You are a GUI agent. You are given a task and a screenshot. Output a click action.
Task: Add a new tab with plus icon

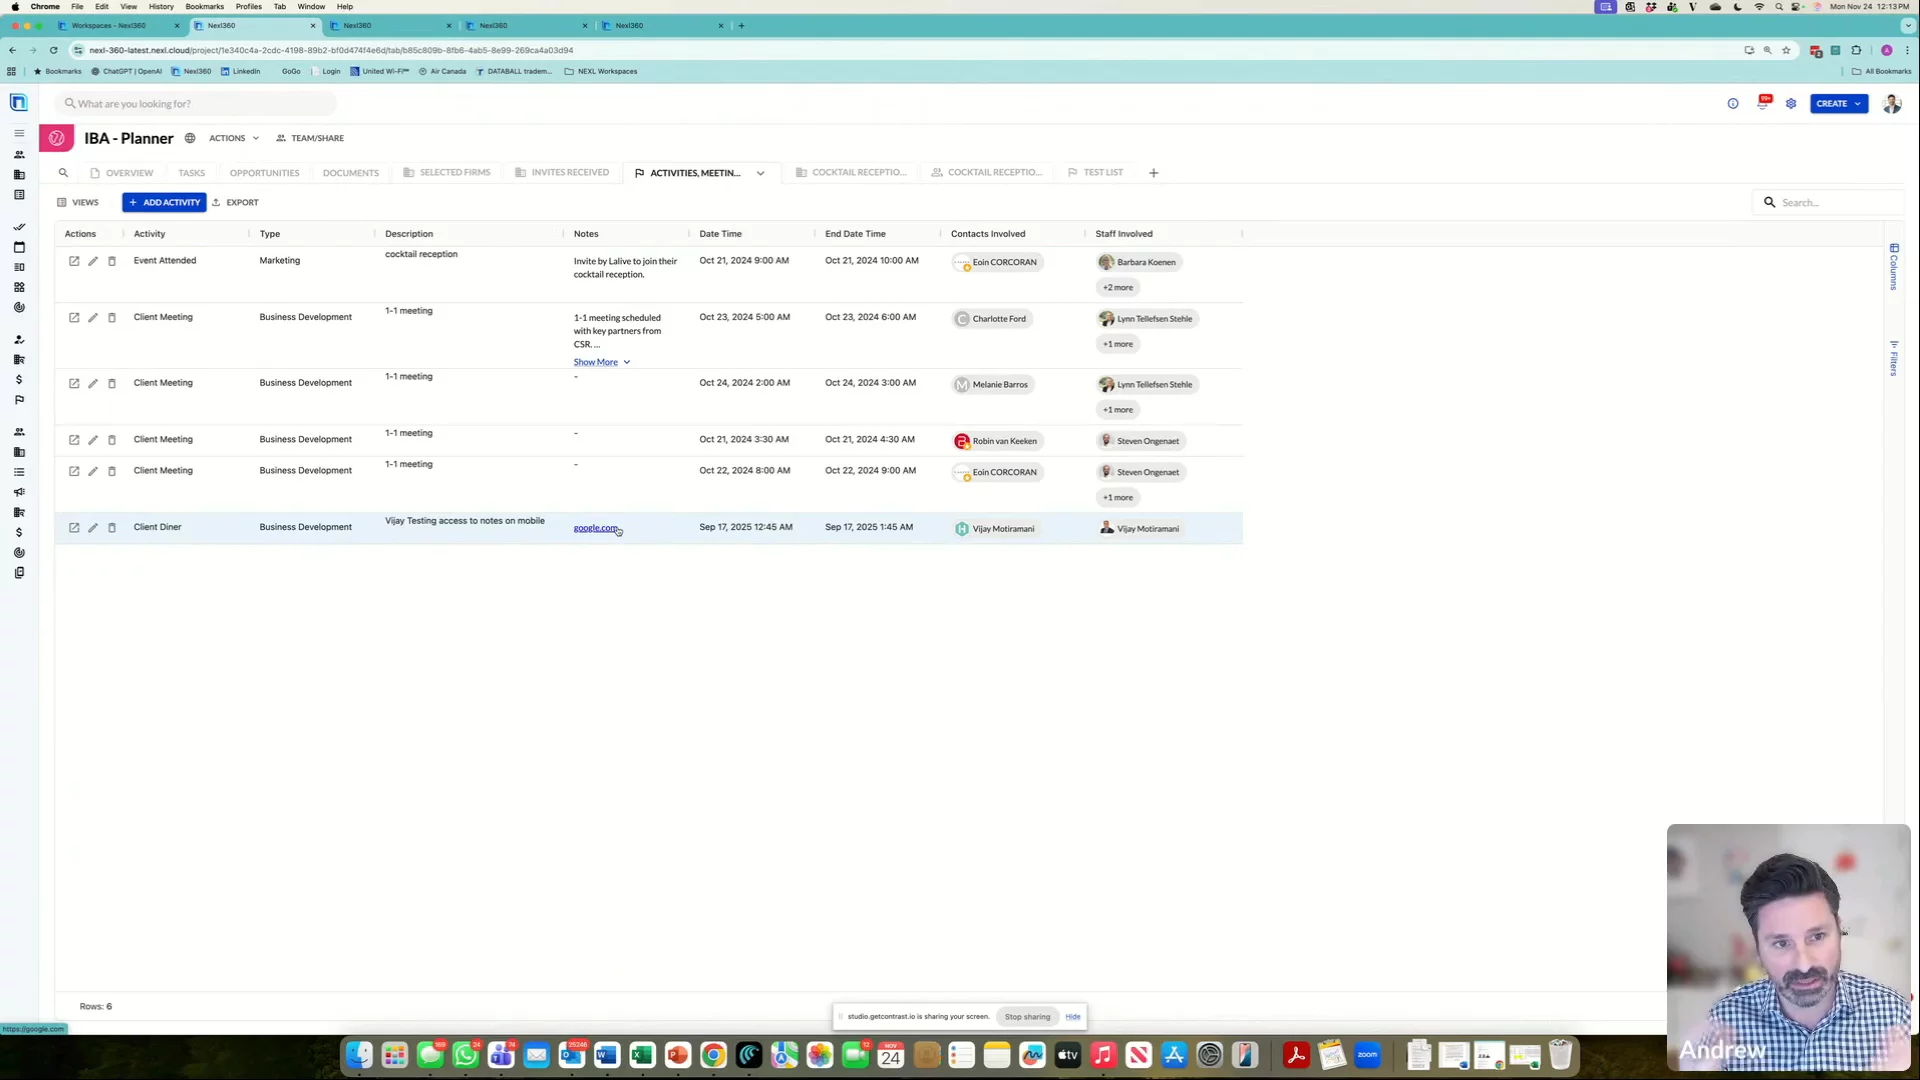tap(1153, 173)
